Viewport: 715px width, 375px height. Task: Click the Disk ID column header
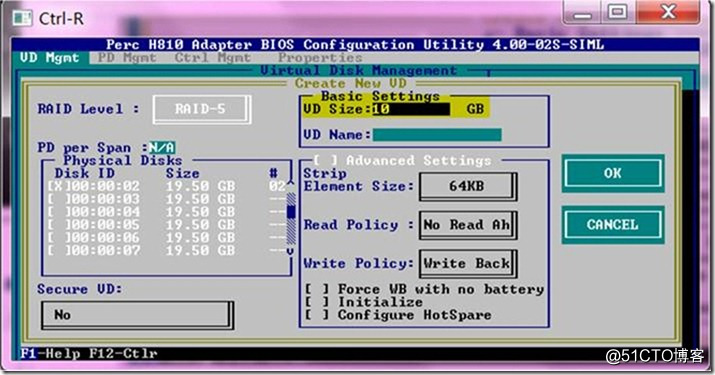click(x=85, y=173)
